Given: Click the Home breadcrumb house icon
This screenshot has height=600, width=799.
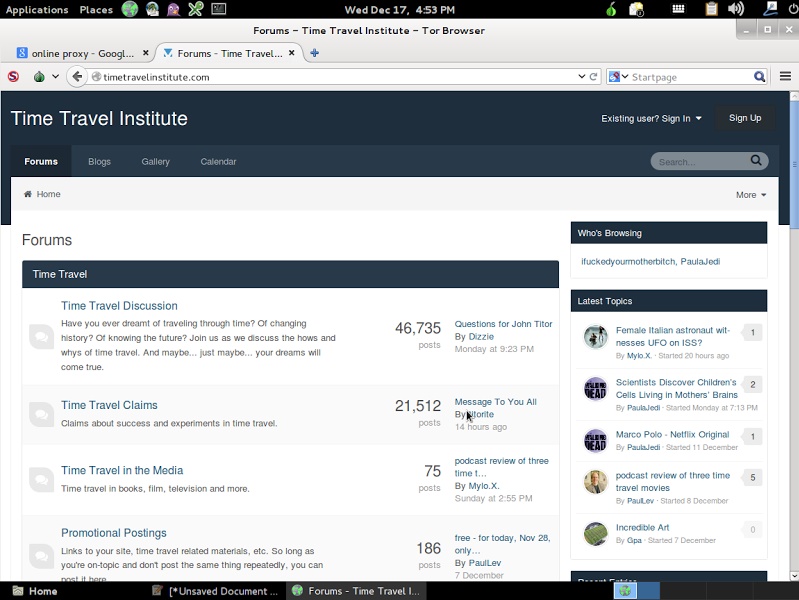Looking at the screenshot, I should 28,194.
